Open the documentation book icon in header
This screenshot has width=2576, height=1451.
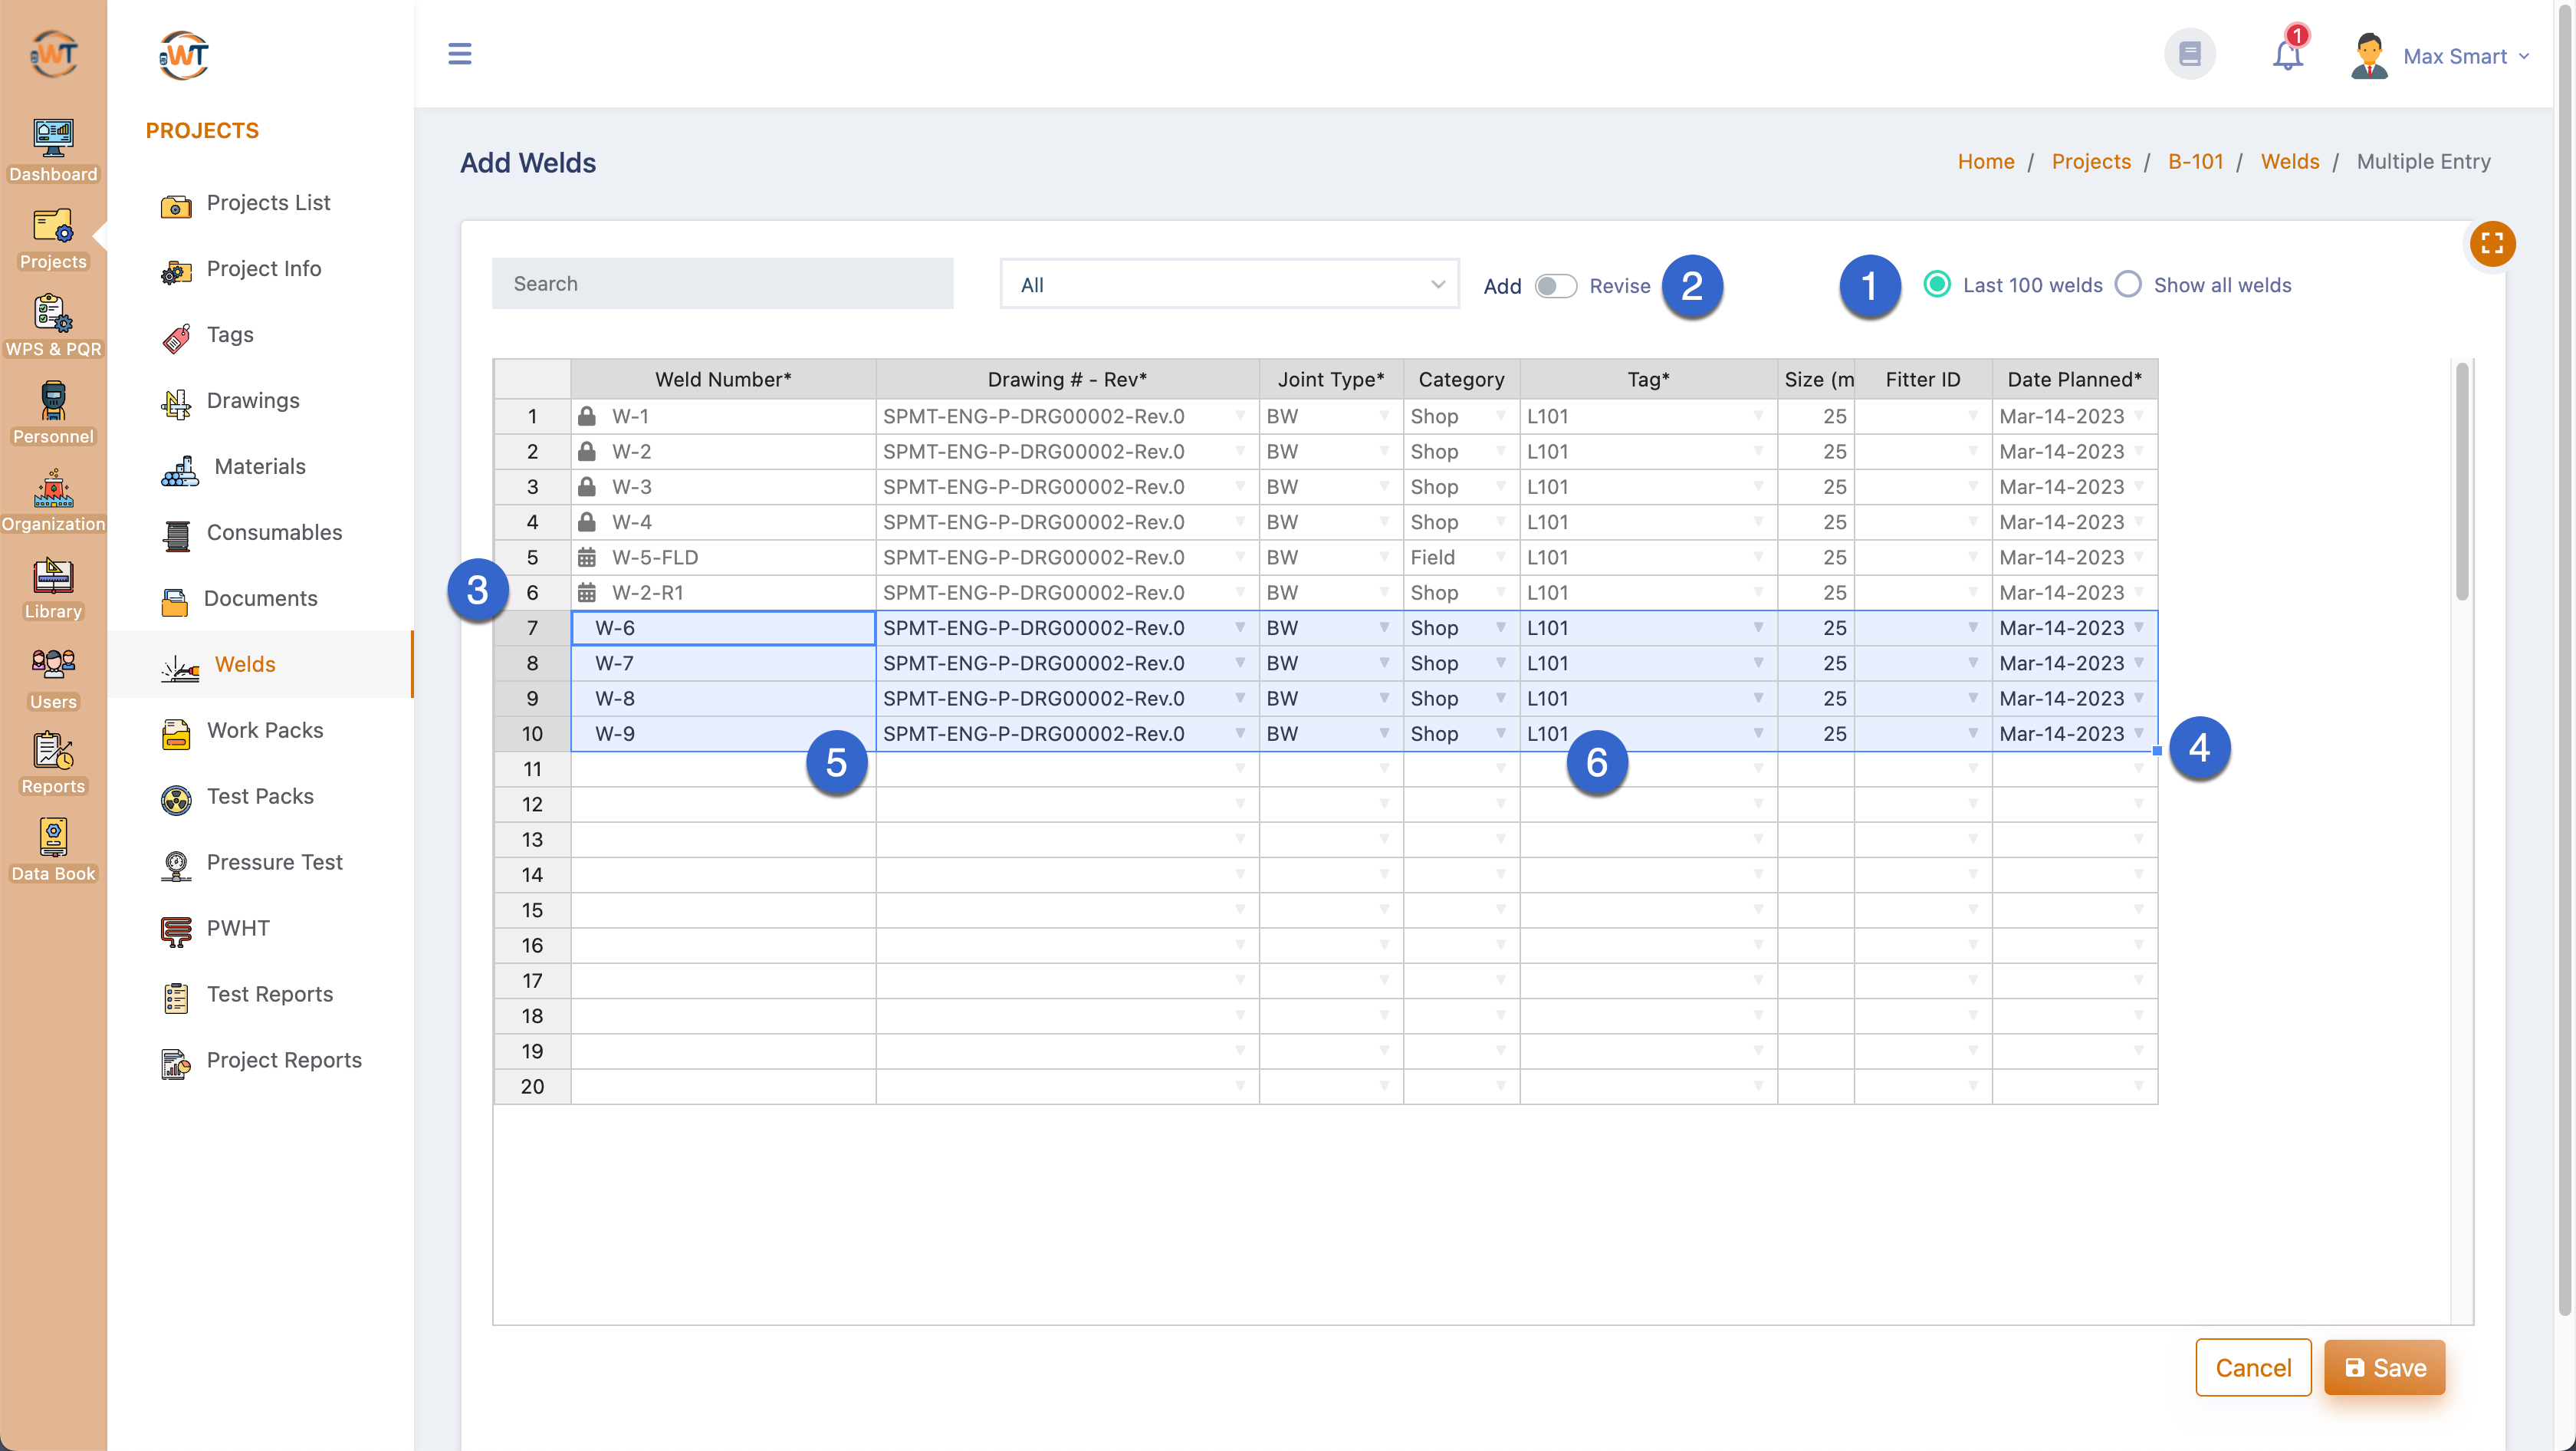(2189, 53)
